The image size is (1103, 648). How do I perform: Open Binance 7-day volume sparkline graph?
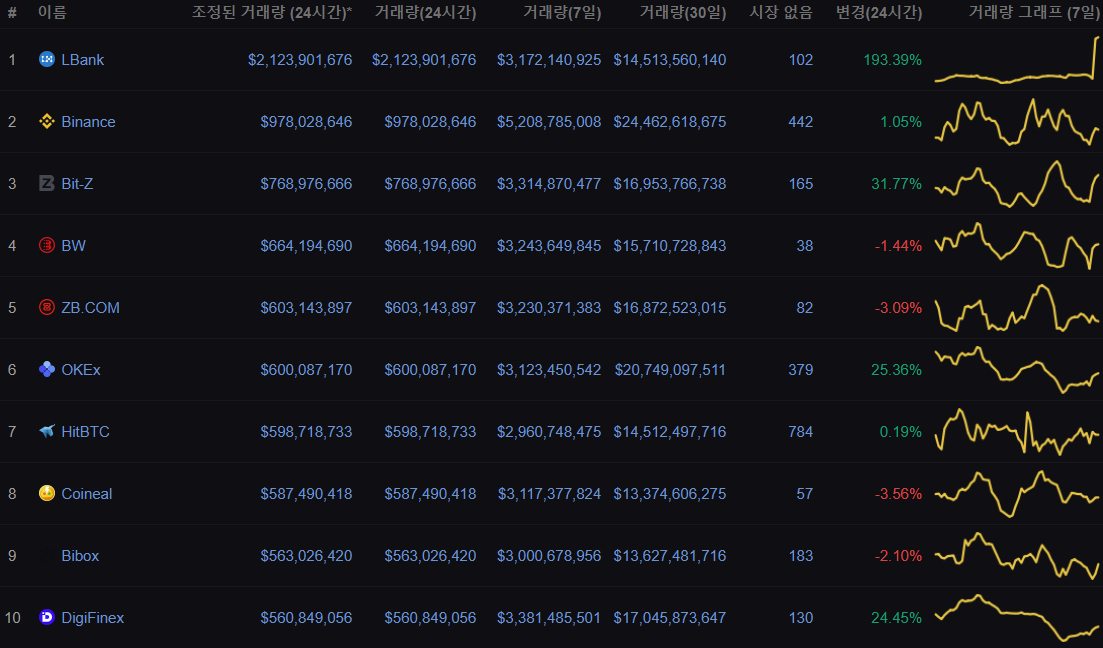[x=1016, y=122]
